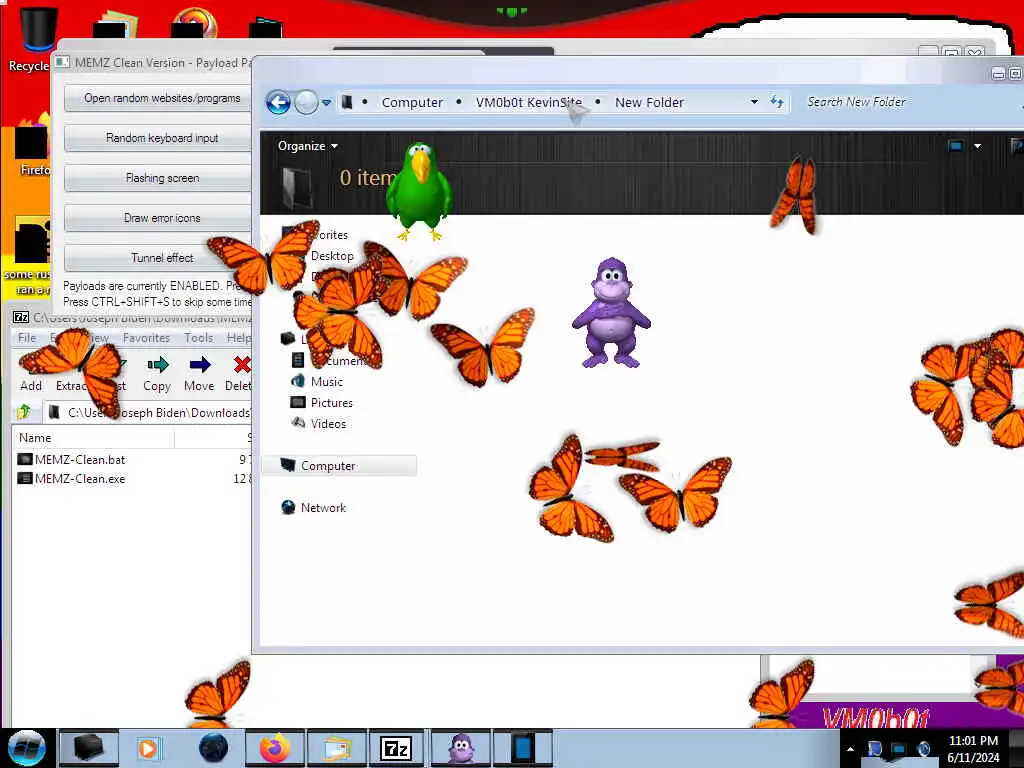Viewport: 1024px width, 768px height.
Task: Toggle Tunnel effect payload
Action: (x=158, y=257)
